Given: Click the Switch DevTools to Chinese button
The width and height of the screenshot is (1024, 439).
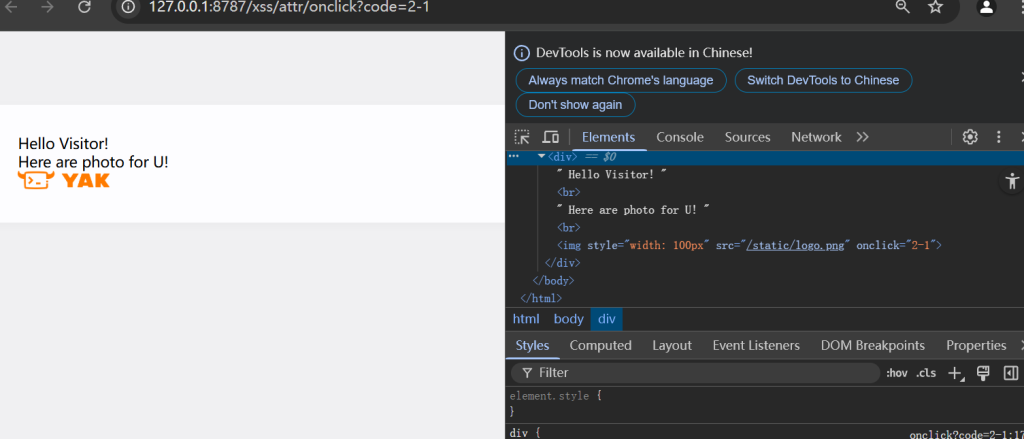Looking at the screenshot, I should (823, 80).
